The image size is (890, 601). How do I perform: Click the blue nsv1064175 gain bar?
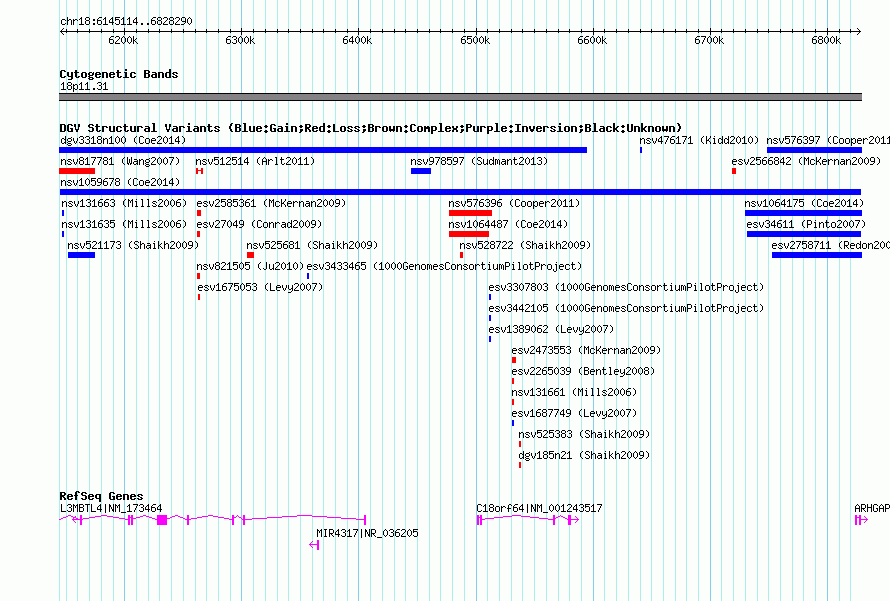[x=804, y=213]
